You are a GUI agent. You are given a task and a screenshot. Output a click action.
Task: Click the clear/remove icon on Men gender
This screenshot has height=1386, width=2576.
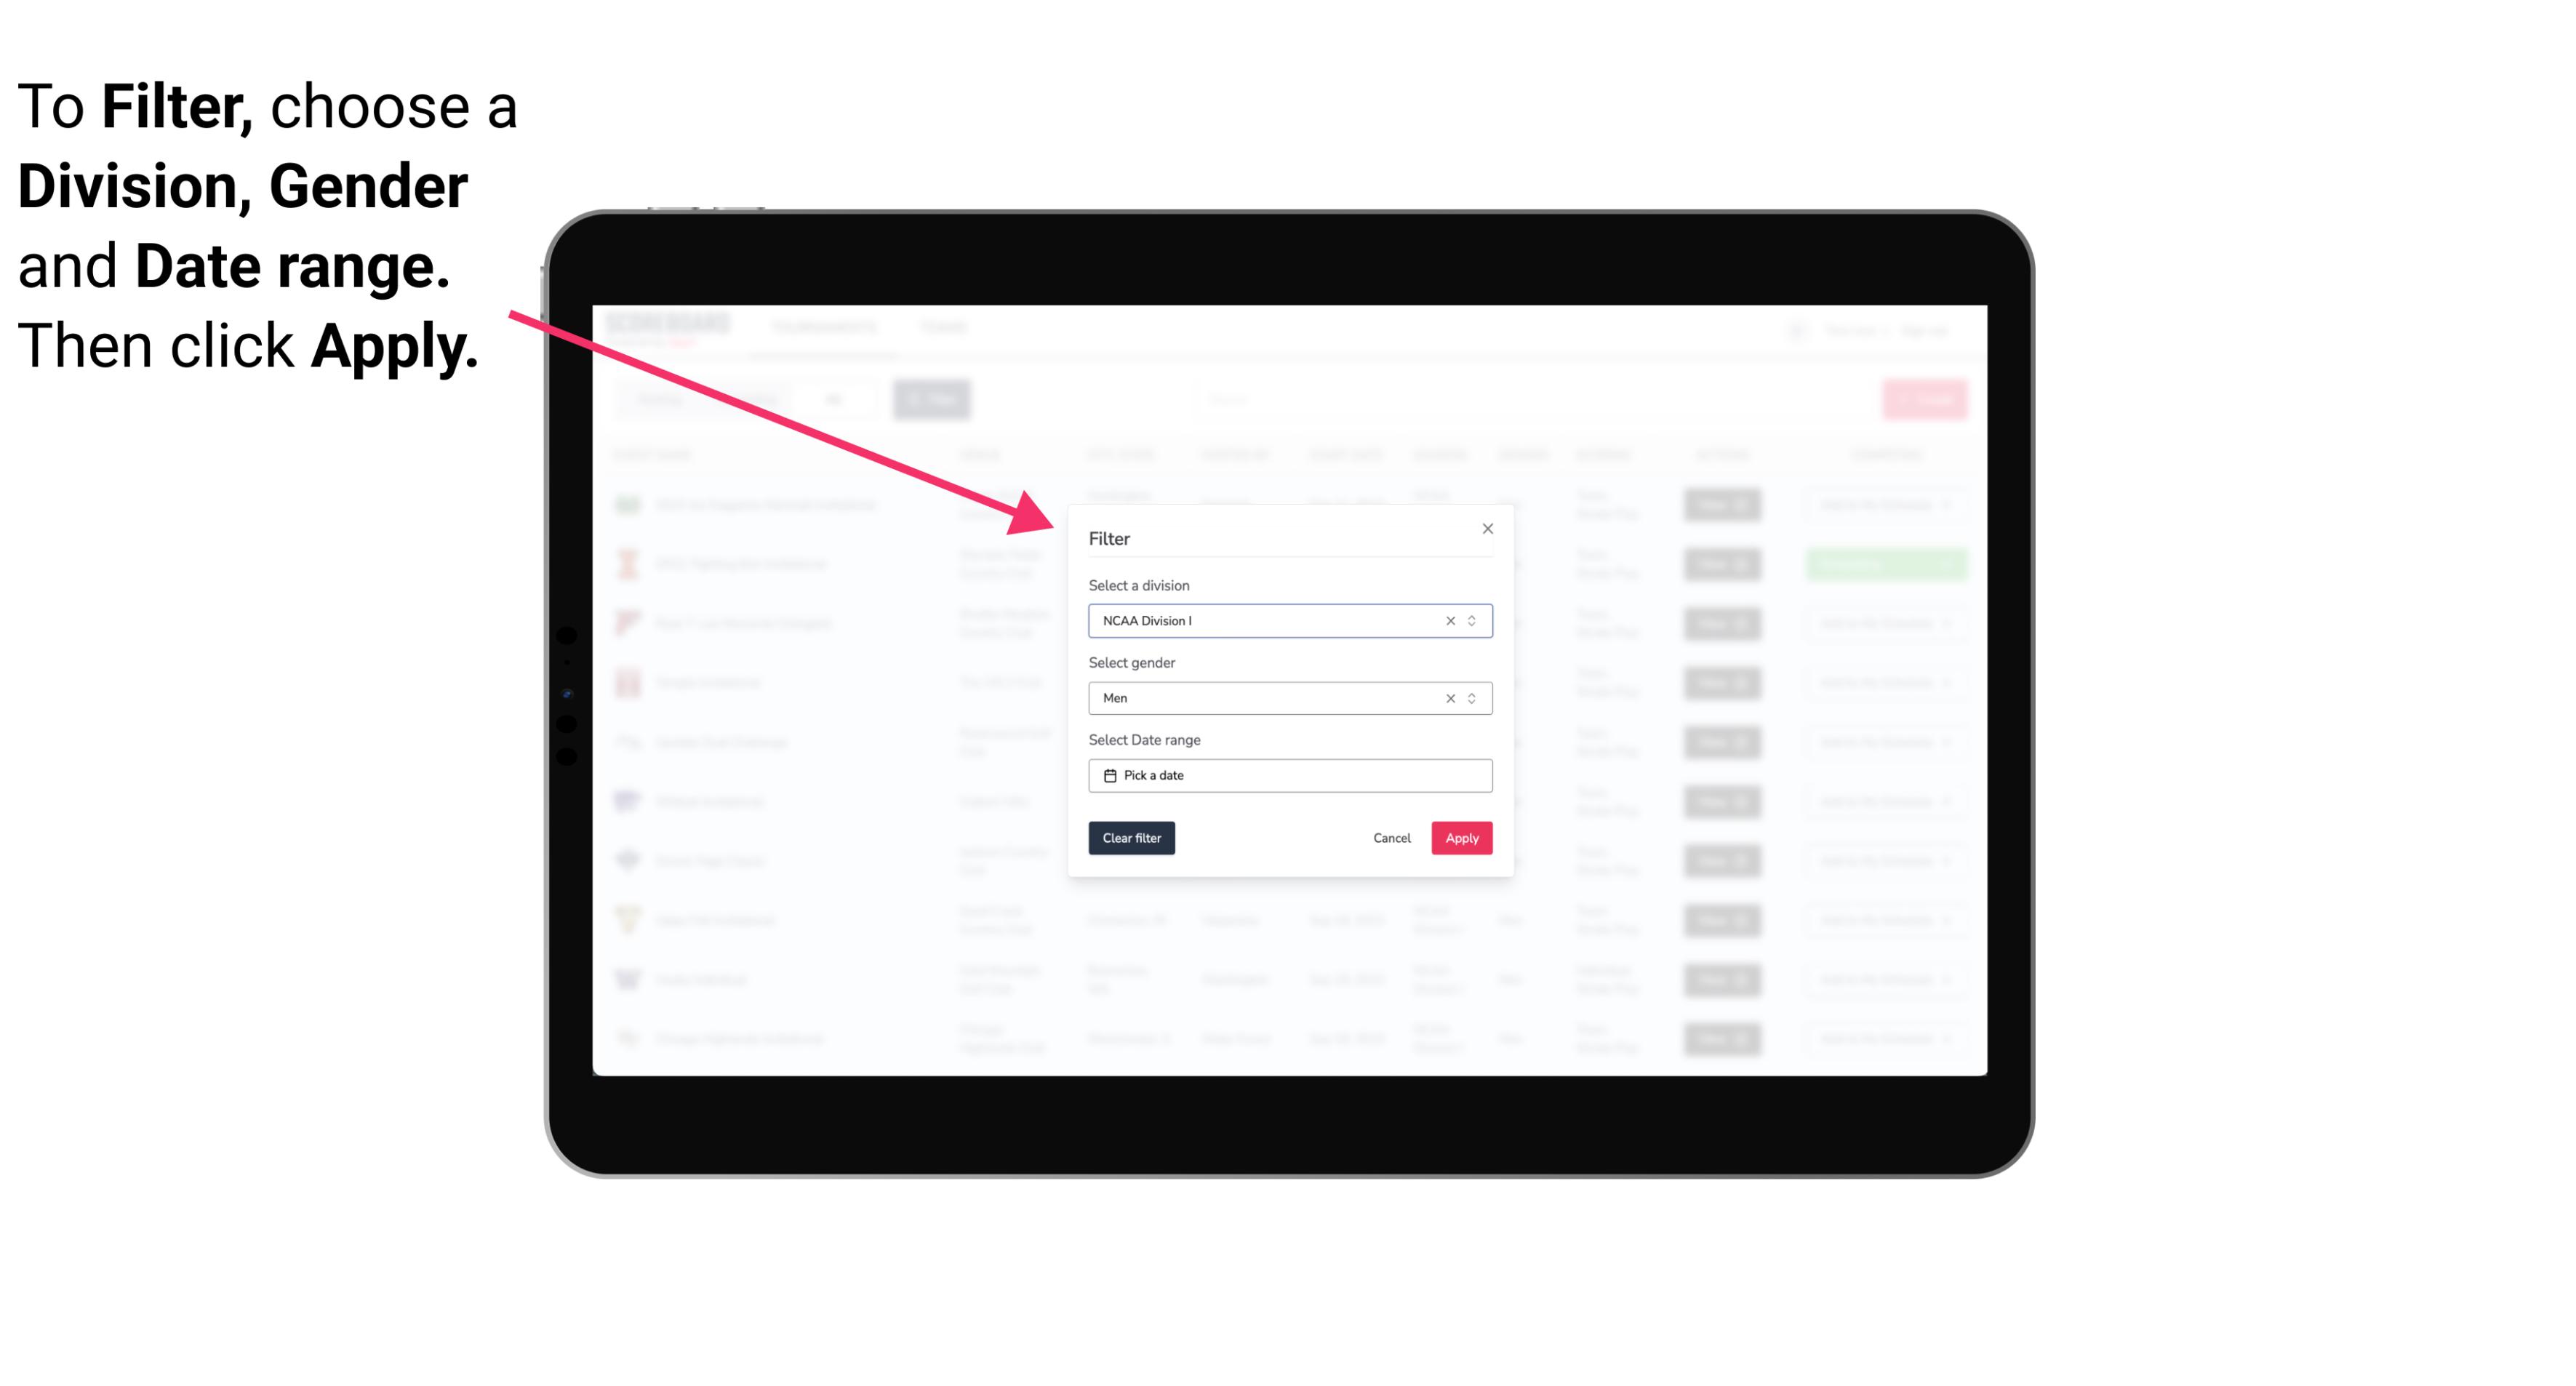pos(1447,698)
